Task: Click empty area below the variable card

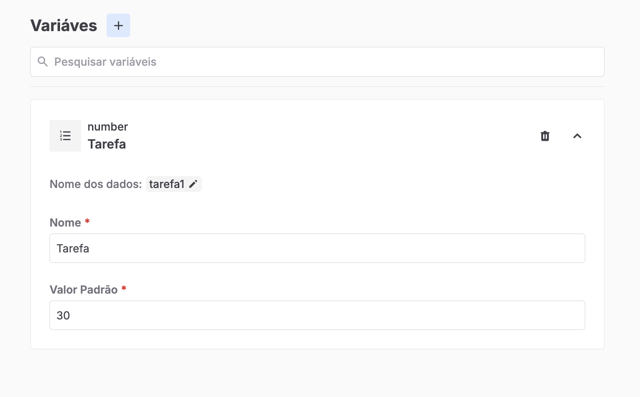Action: 317,373
